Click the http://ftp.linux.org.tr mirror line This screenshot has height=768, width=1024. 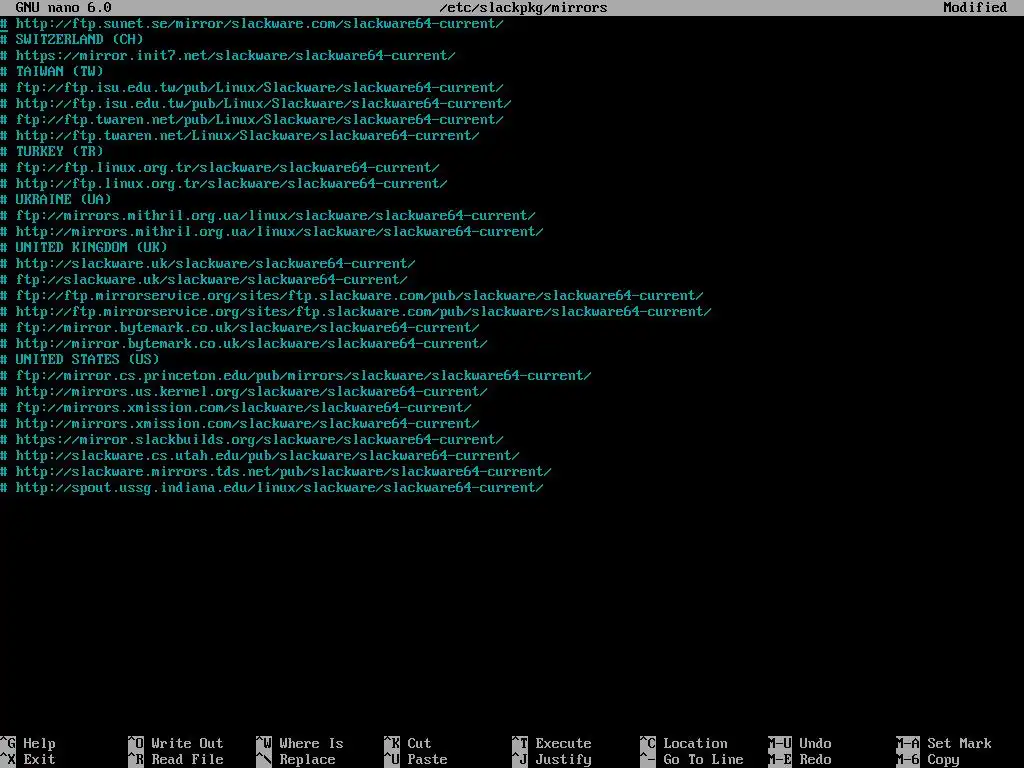(224, 184)
